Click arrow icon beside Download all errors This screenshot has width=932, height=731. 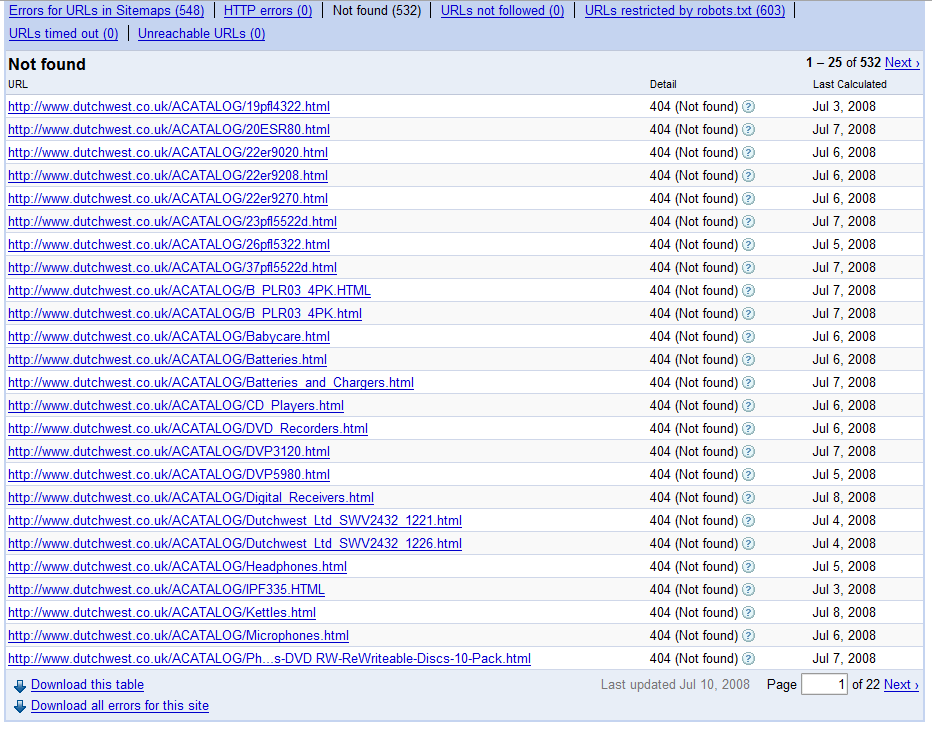tap(20, 706)
